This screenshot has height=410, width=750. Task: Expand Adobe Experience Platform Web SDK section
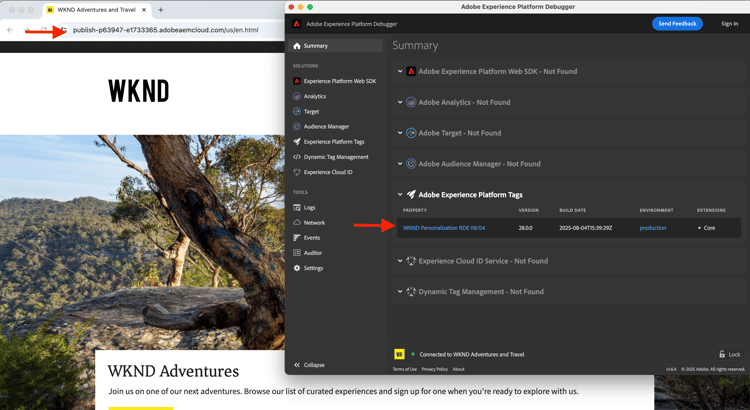click(400, 71)
